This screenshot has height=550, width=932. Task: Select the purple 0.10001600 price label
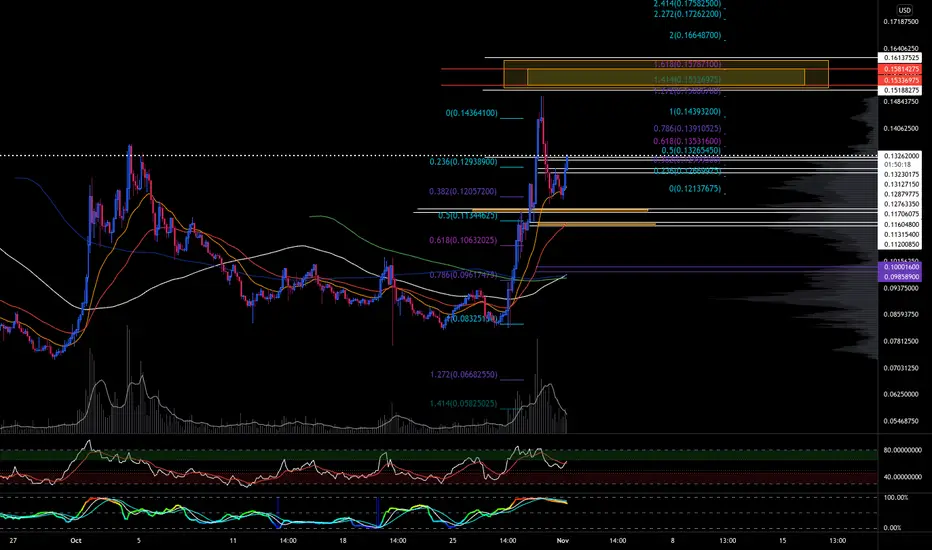coord(900,268)
